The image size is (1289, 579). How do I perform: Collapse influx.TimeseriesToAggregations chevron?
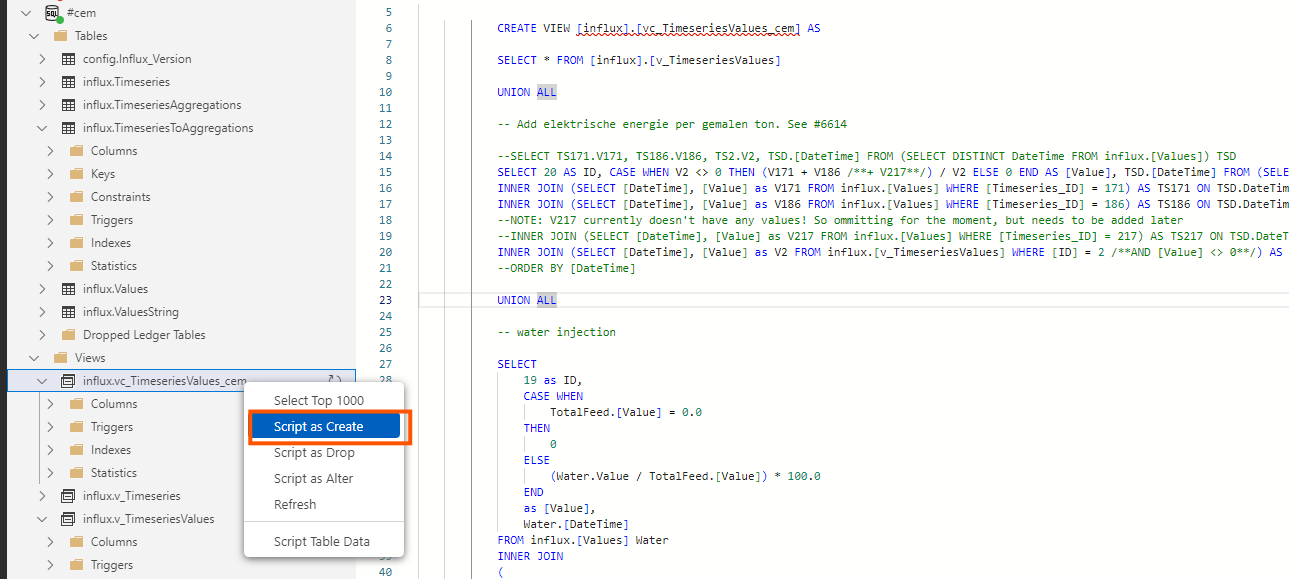coord(42,128)
